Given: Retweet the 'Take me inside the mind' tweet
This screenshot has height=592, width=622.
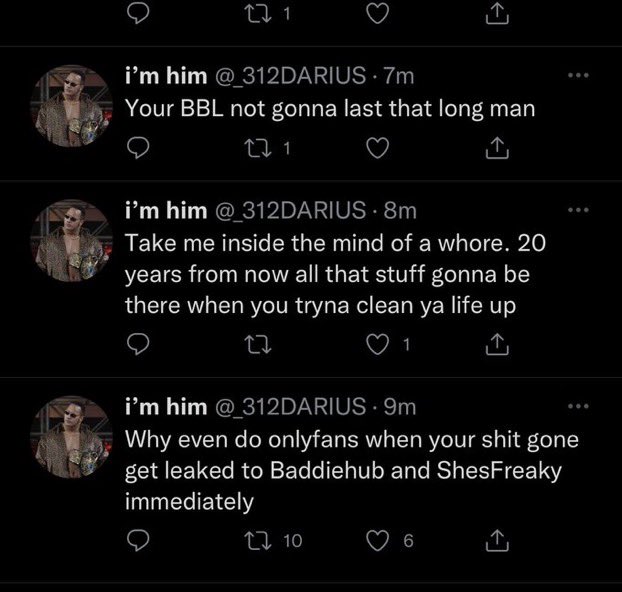Looking at the screenshot, I should pyautogui.click(x=258, y=344).
